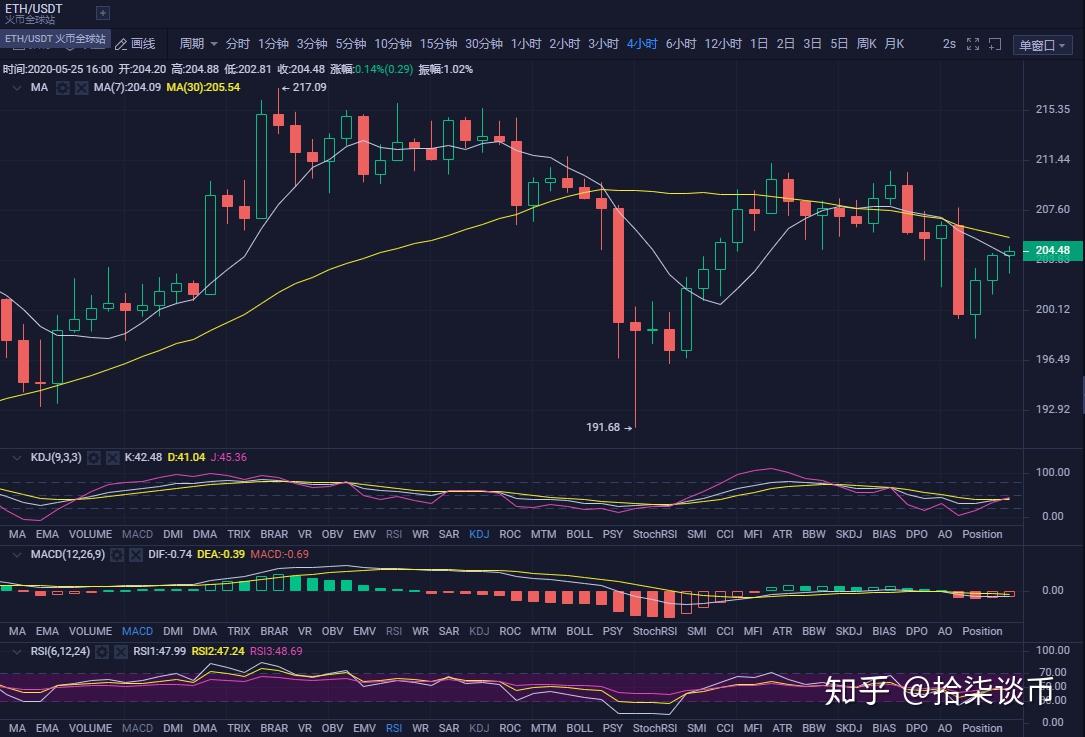Select the 6小时 timeframe

pos(681,44)
